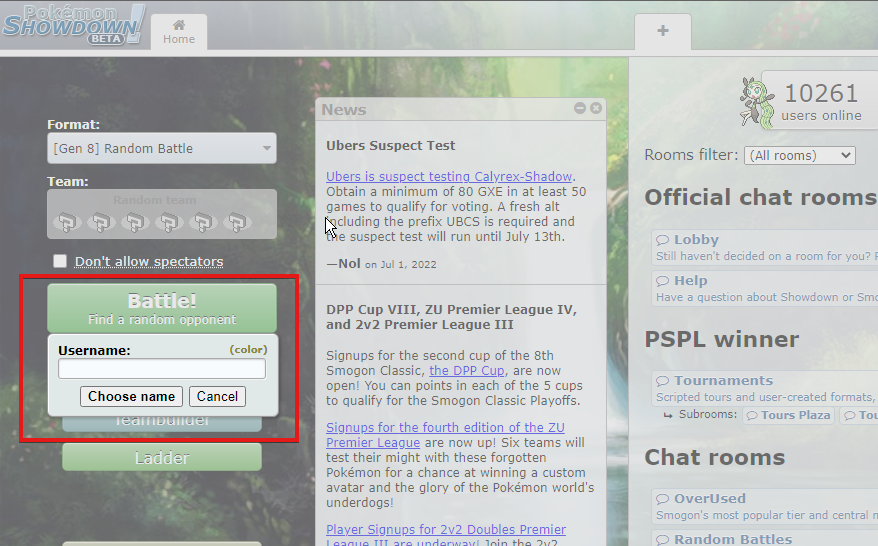The width and height of the screenshot is (878, 546).
Task: Join the Lobby chat room
Action: pos(765,247)
